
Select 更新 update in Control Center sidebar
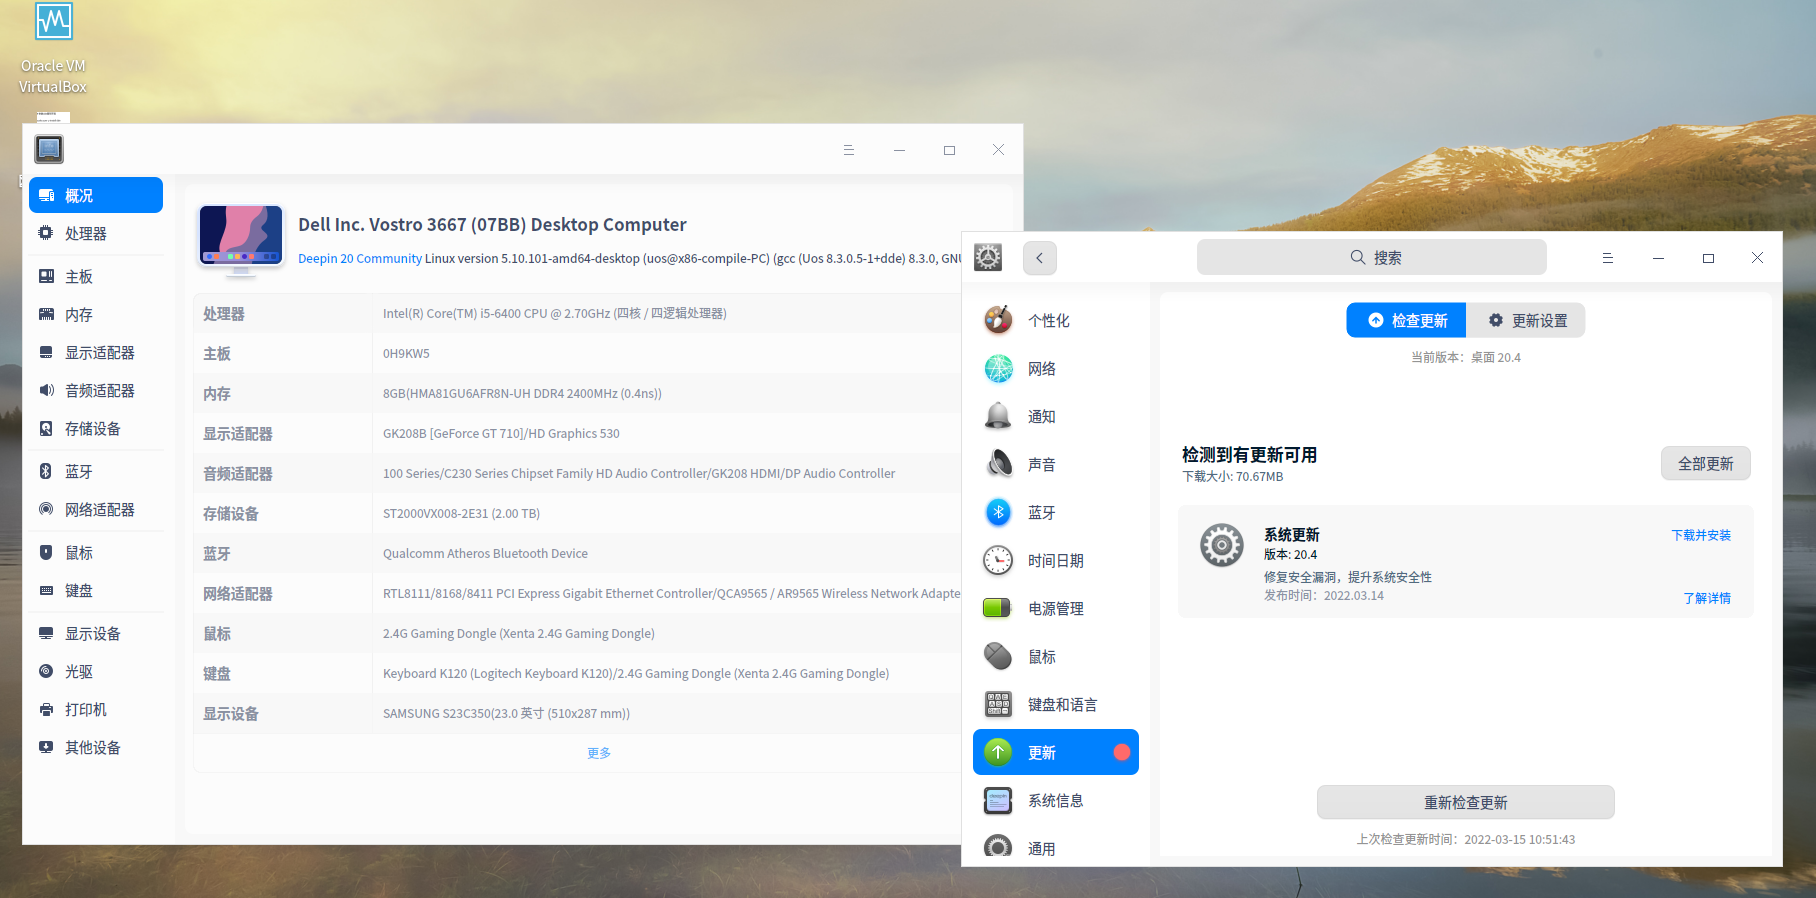(x=1056, y=752)
